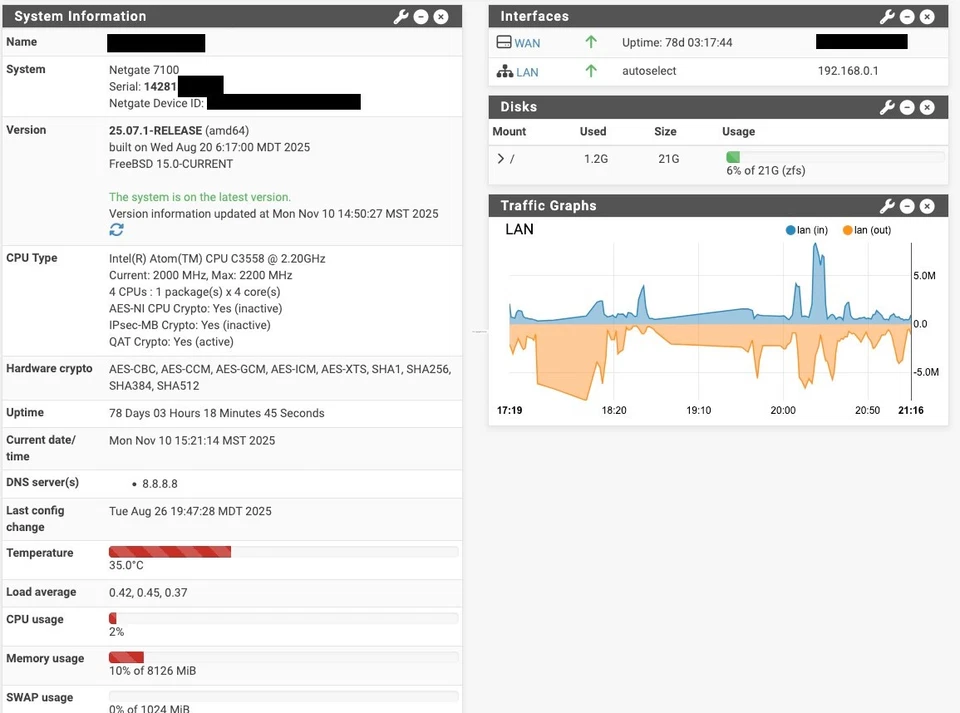Click the green WAN status arrow
960x713 pixels.
point(591,41)
